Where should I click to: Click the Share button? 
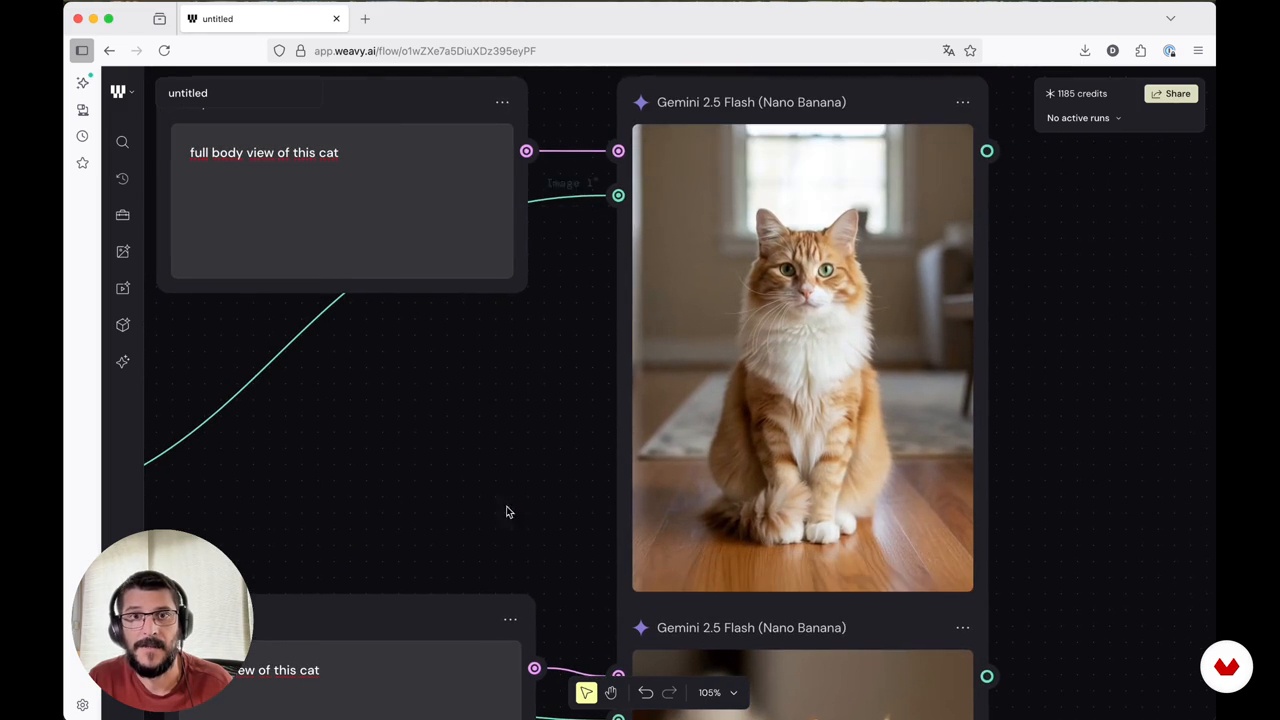1171,94
